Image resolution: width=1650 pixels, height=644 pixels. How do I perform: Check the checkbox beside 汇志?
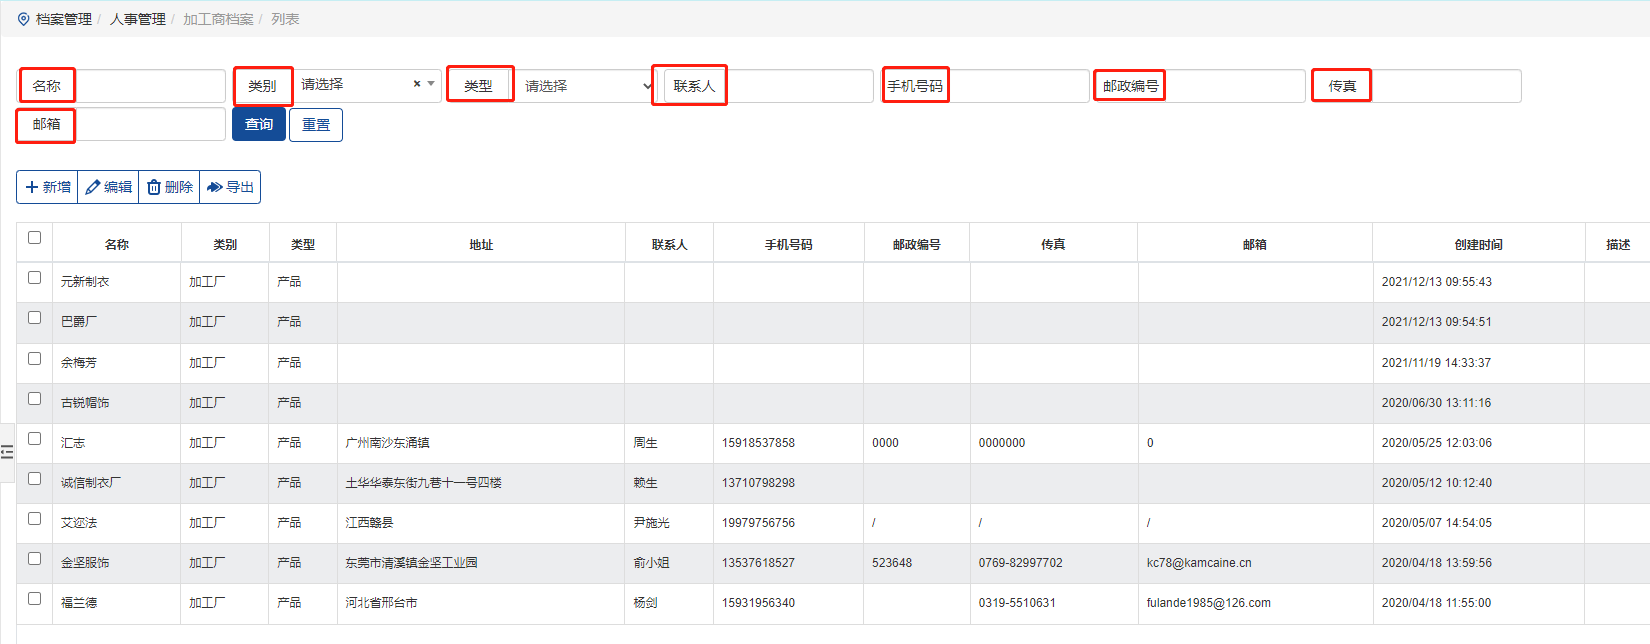click(x=34, y=439)
